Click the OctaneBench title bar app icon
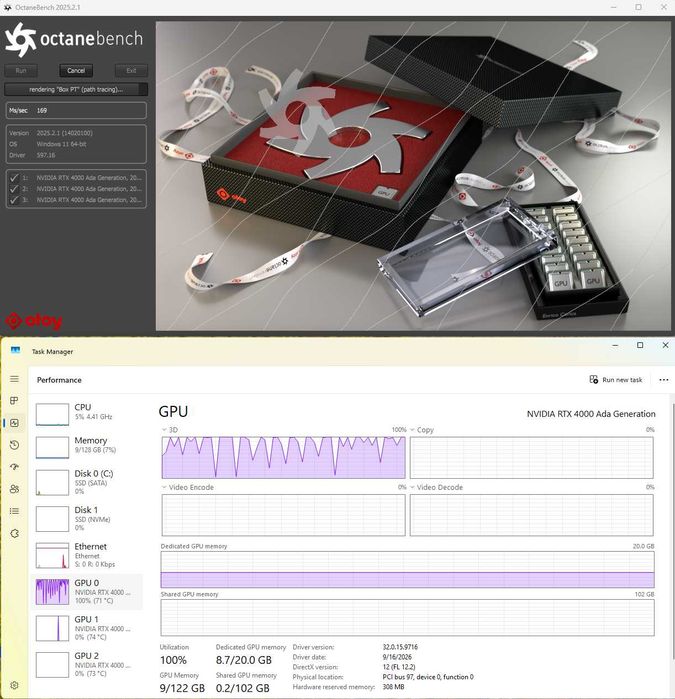 coord(8,7)
